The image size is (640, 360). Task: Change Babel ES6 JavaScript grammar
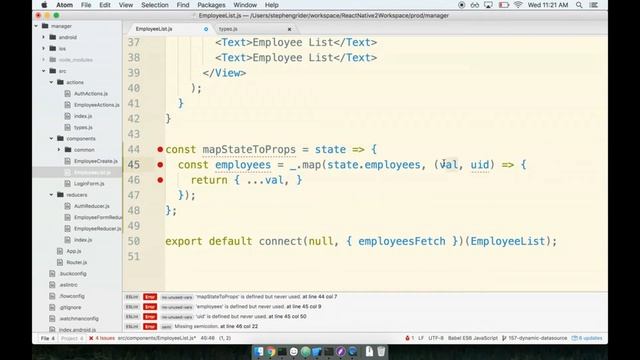click(x=473, y=338)
